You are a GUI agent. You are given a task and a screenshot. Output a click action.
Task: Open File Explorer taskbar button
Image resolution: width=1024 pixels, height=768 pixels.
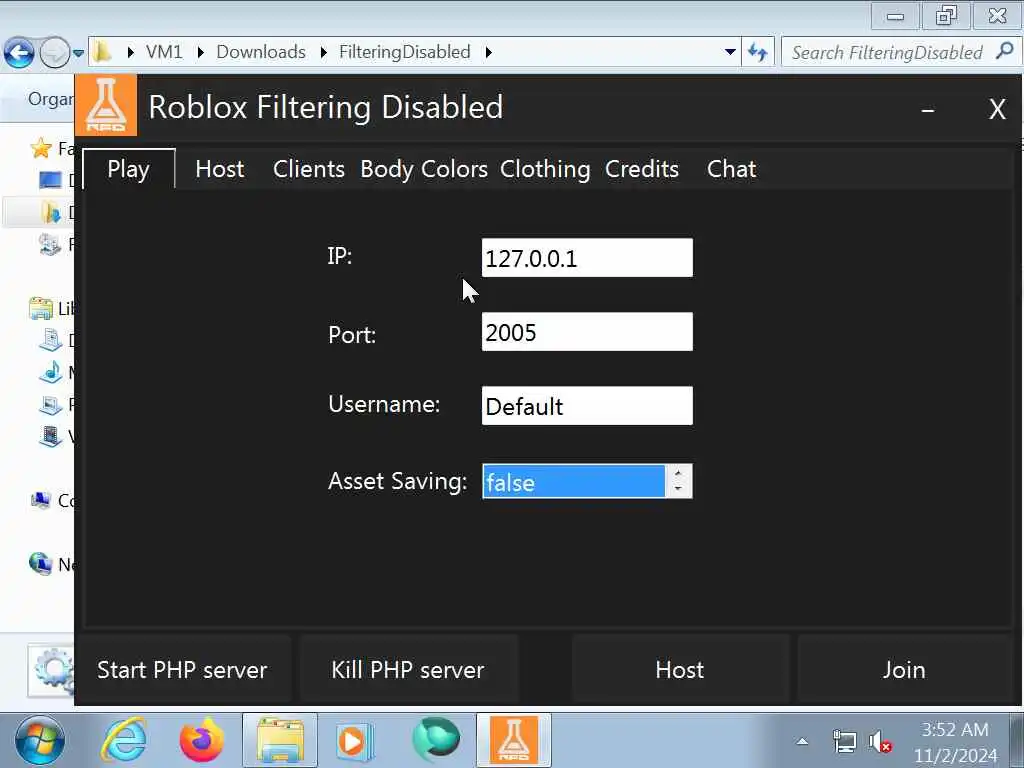point(280,741)
